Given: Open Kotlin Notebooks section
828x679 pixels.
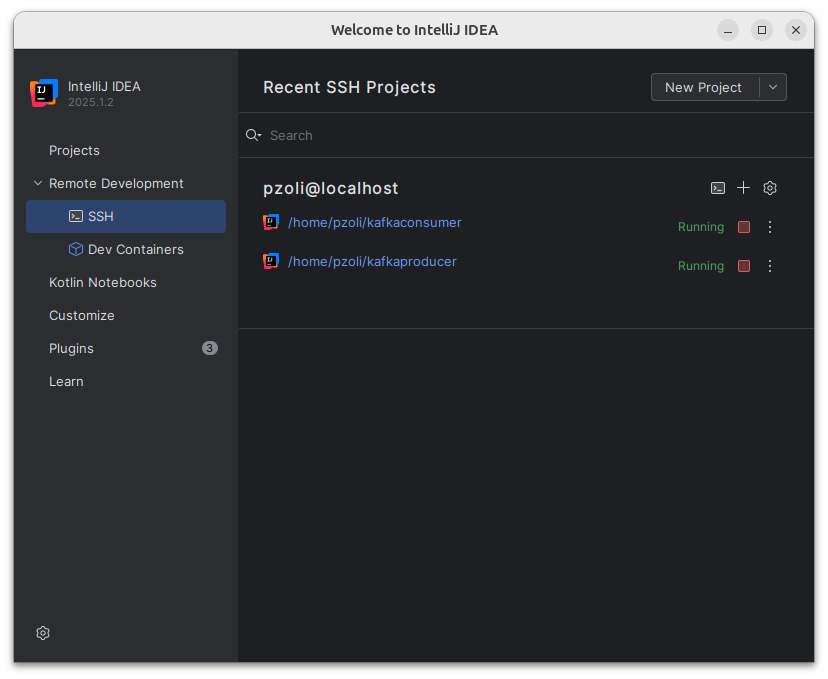Looking at the screenshot, I should 126,282.
